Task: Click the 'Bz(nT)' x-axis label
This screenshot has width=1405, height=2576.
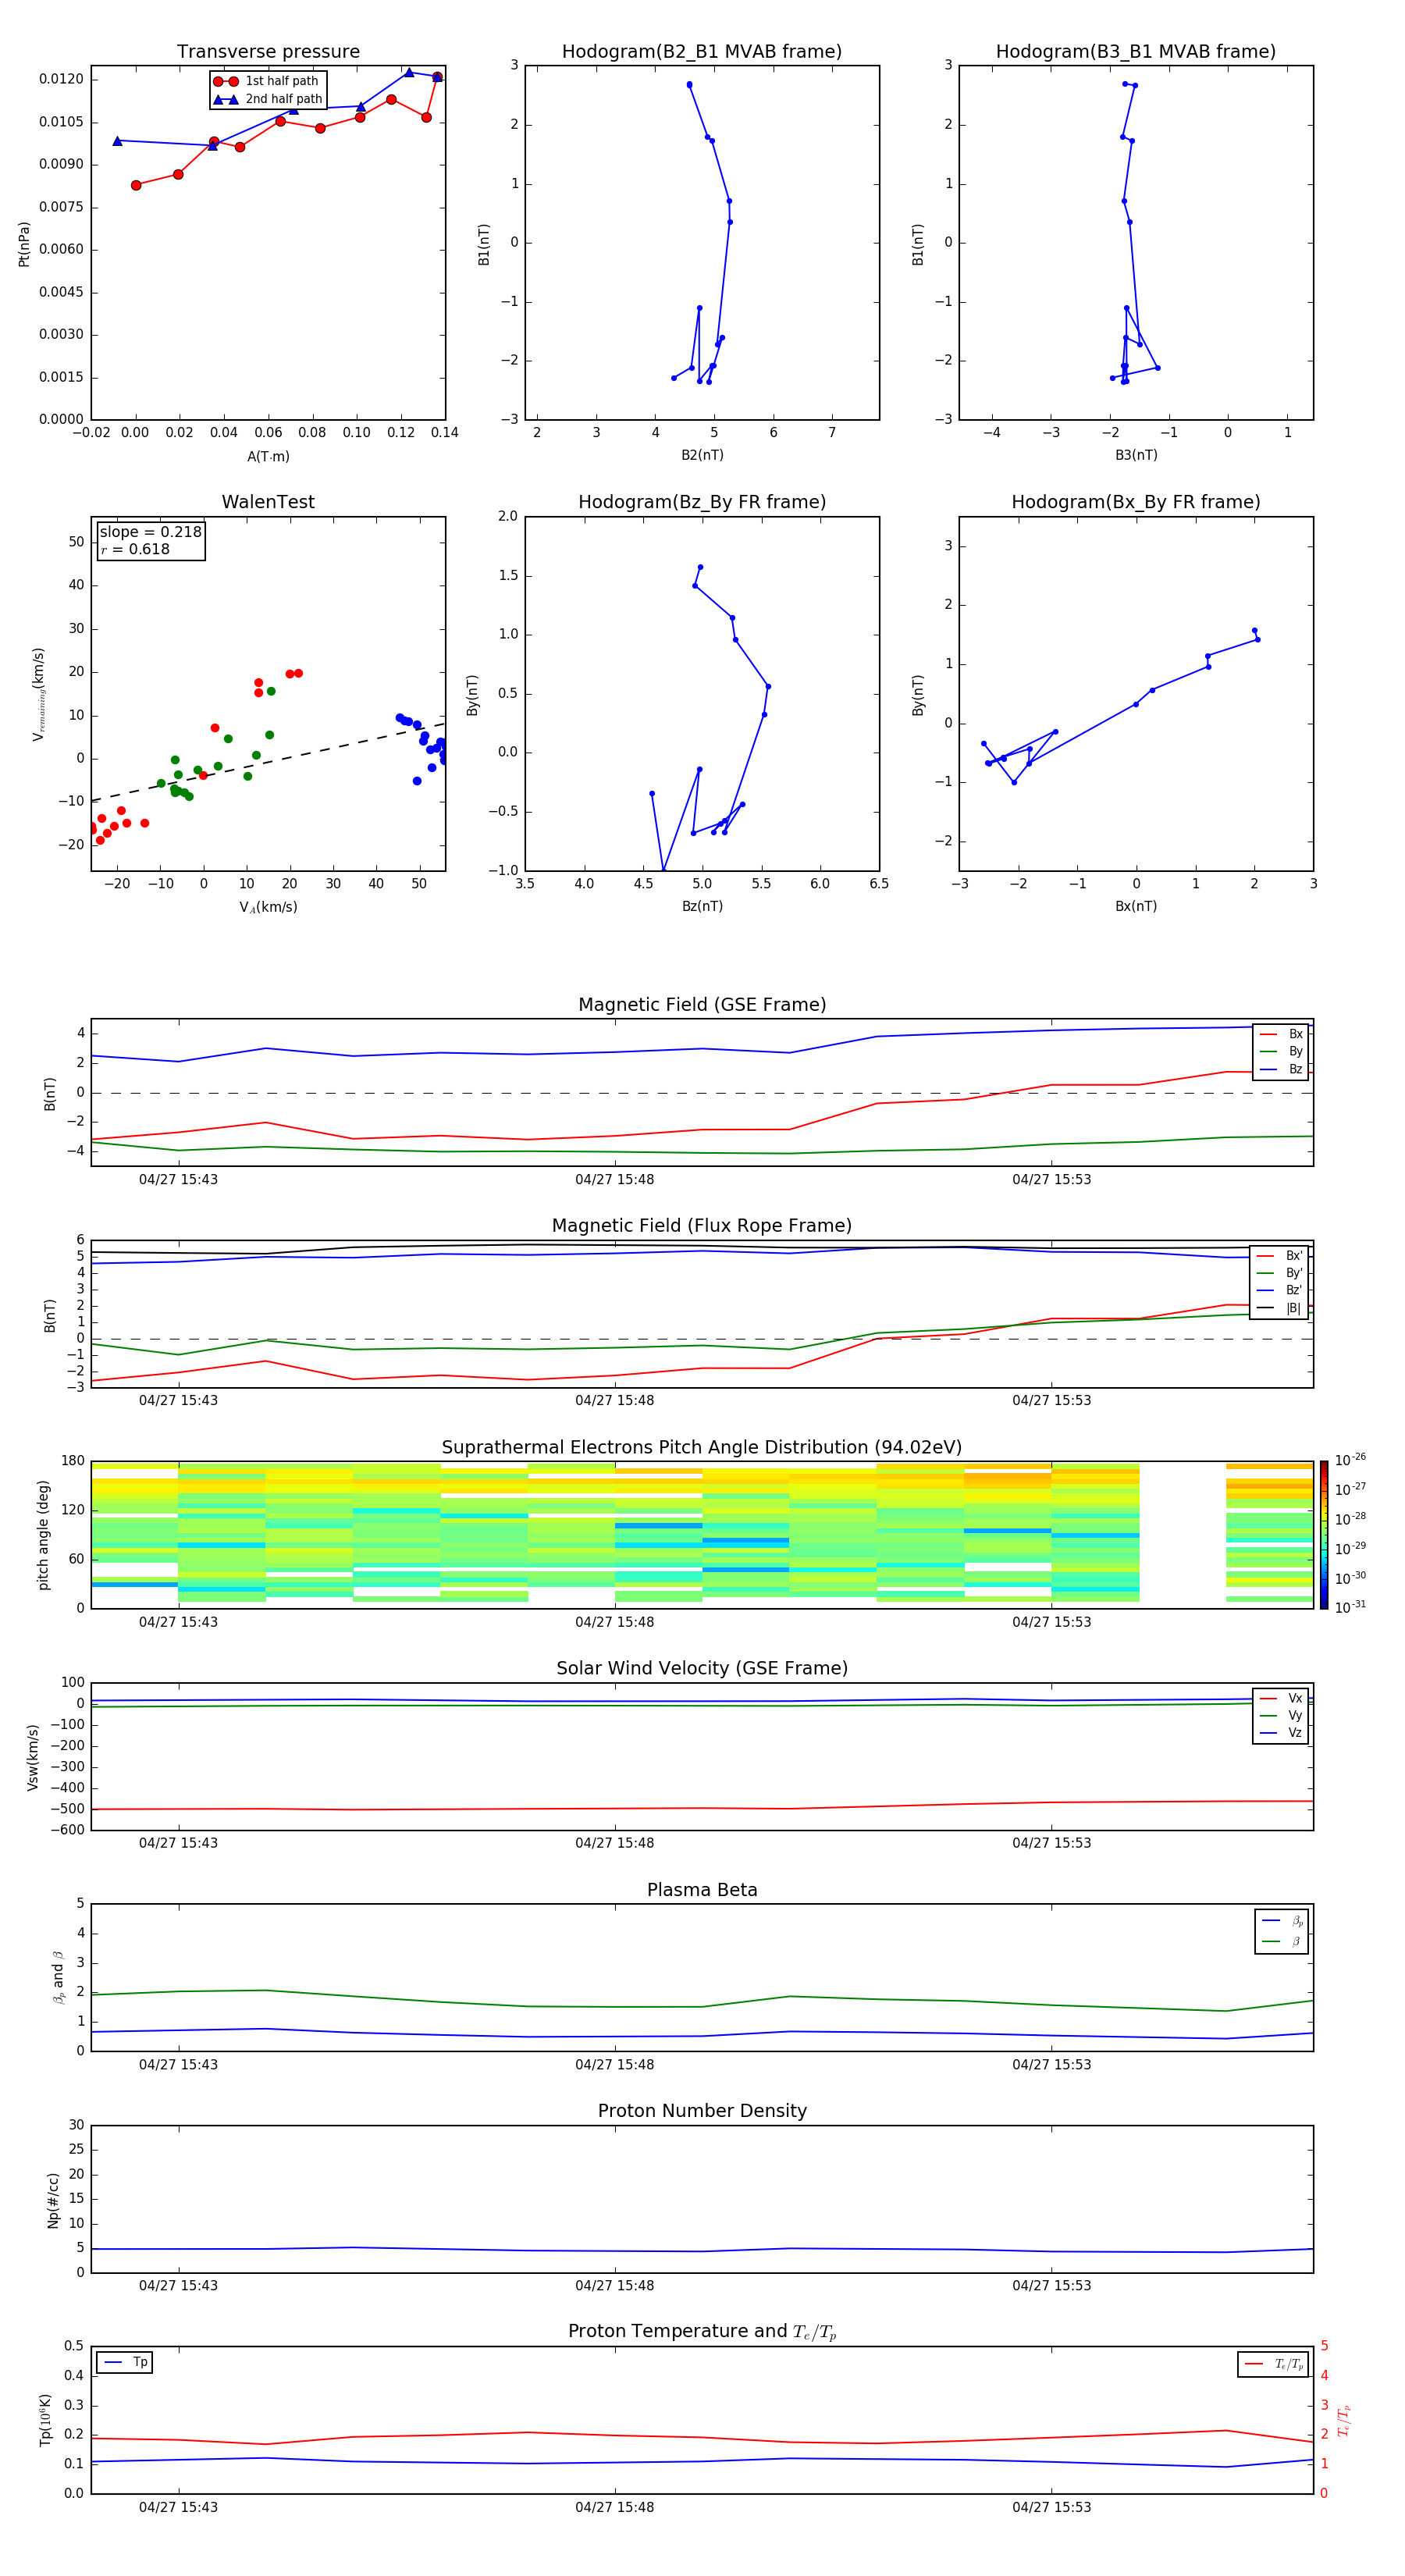Action: point(702,906)
